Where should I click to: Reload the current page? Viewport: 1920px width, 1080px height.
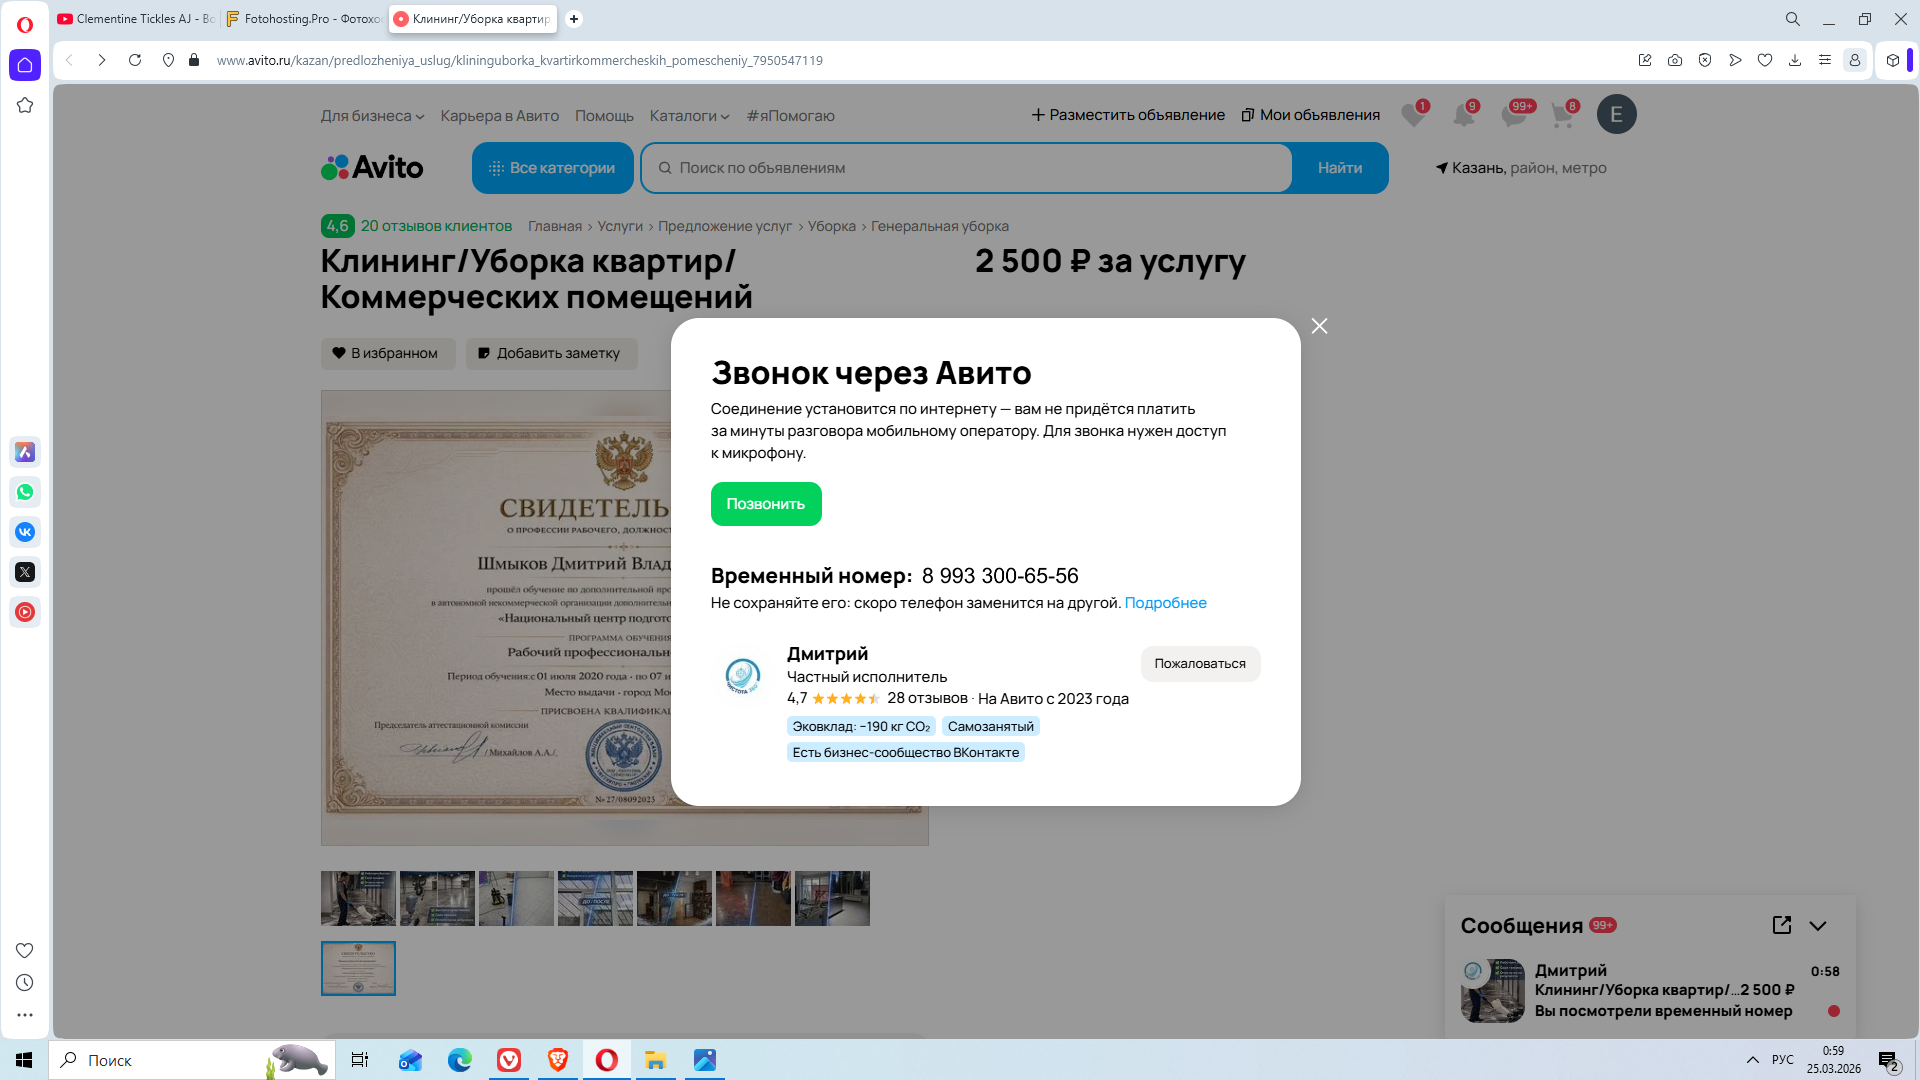point(135,60)
